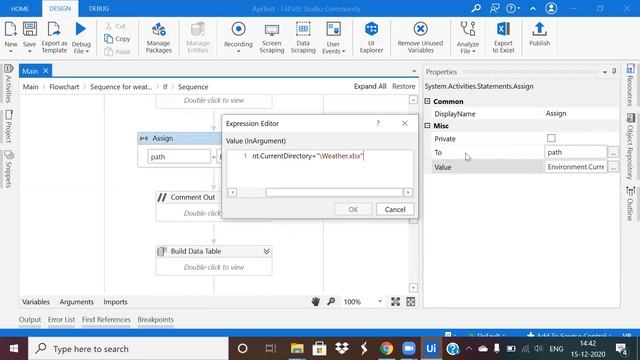Click the path field in Assign
This screenshot has height=360, width=640.
179,157
